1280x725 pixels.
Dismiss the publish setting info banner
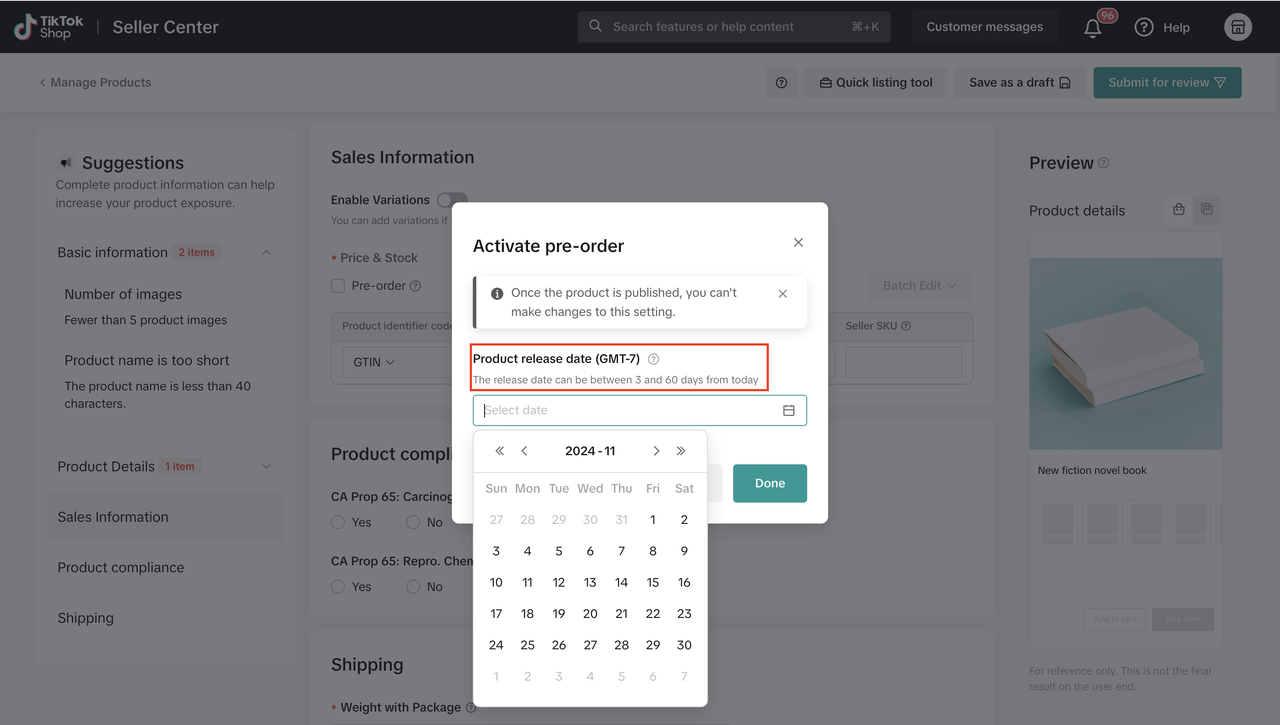point(782,294)
